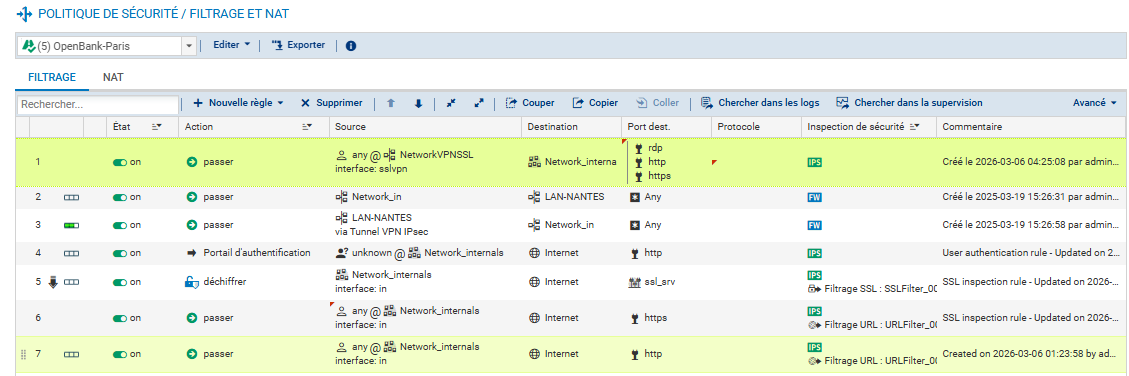Click FW badge in rule 2
Viewport: 1129px width, 376px height.
pyautogui.click(x=814, y=196)
